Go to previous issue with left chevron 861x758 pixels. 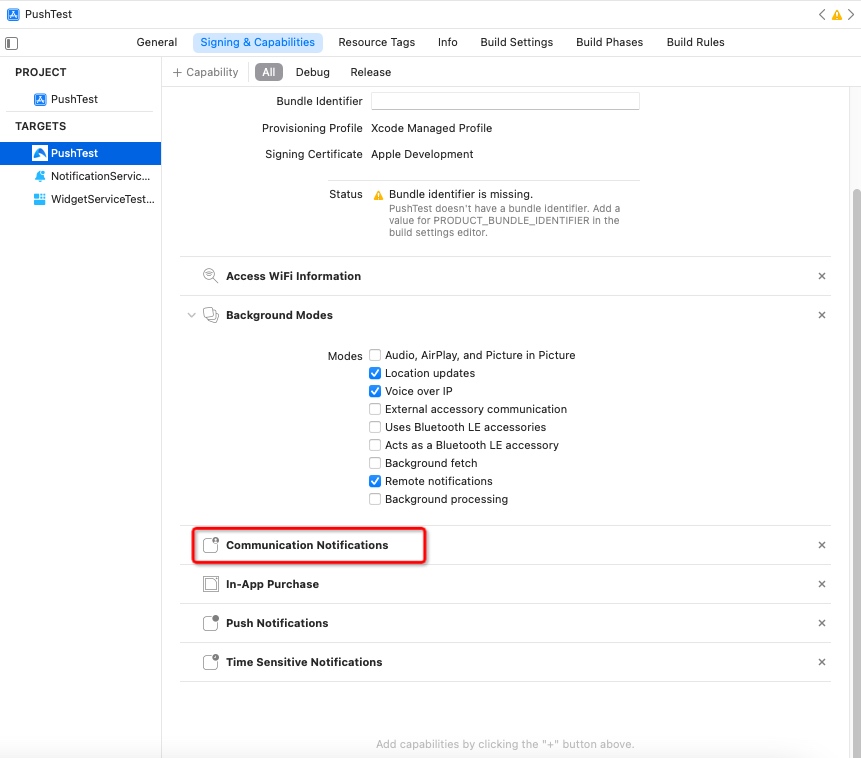pos(822,15)
